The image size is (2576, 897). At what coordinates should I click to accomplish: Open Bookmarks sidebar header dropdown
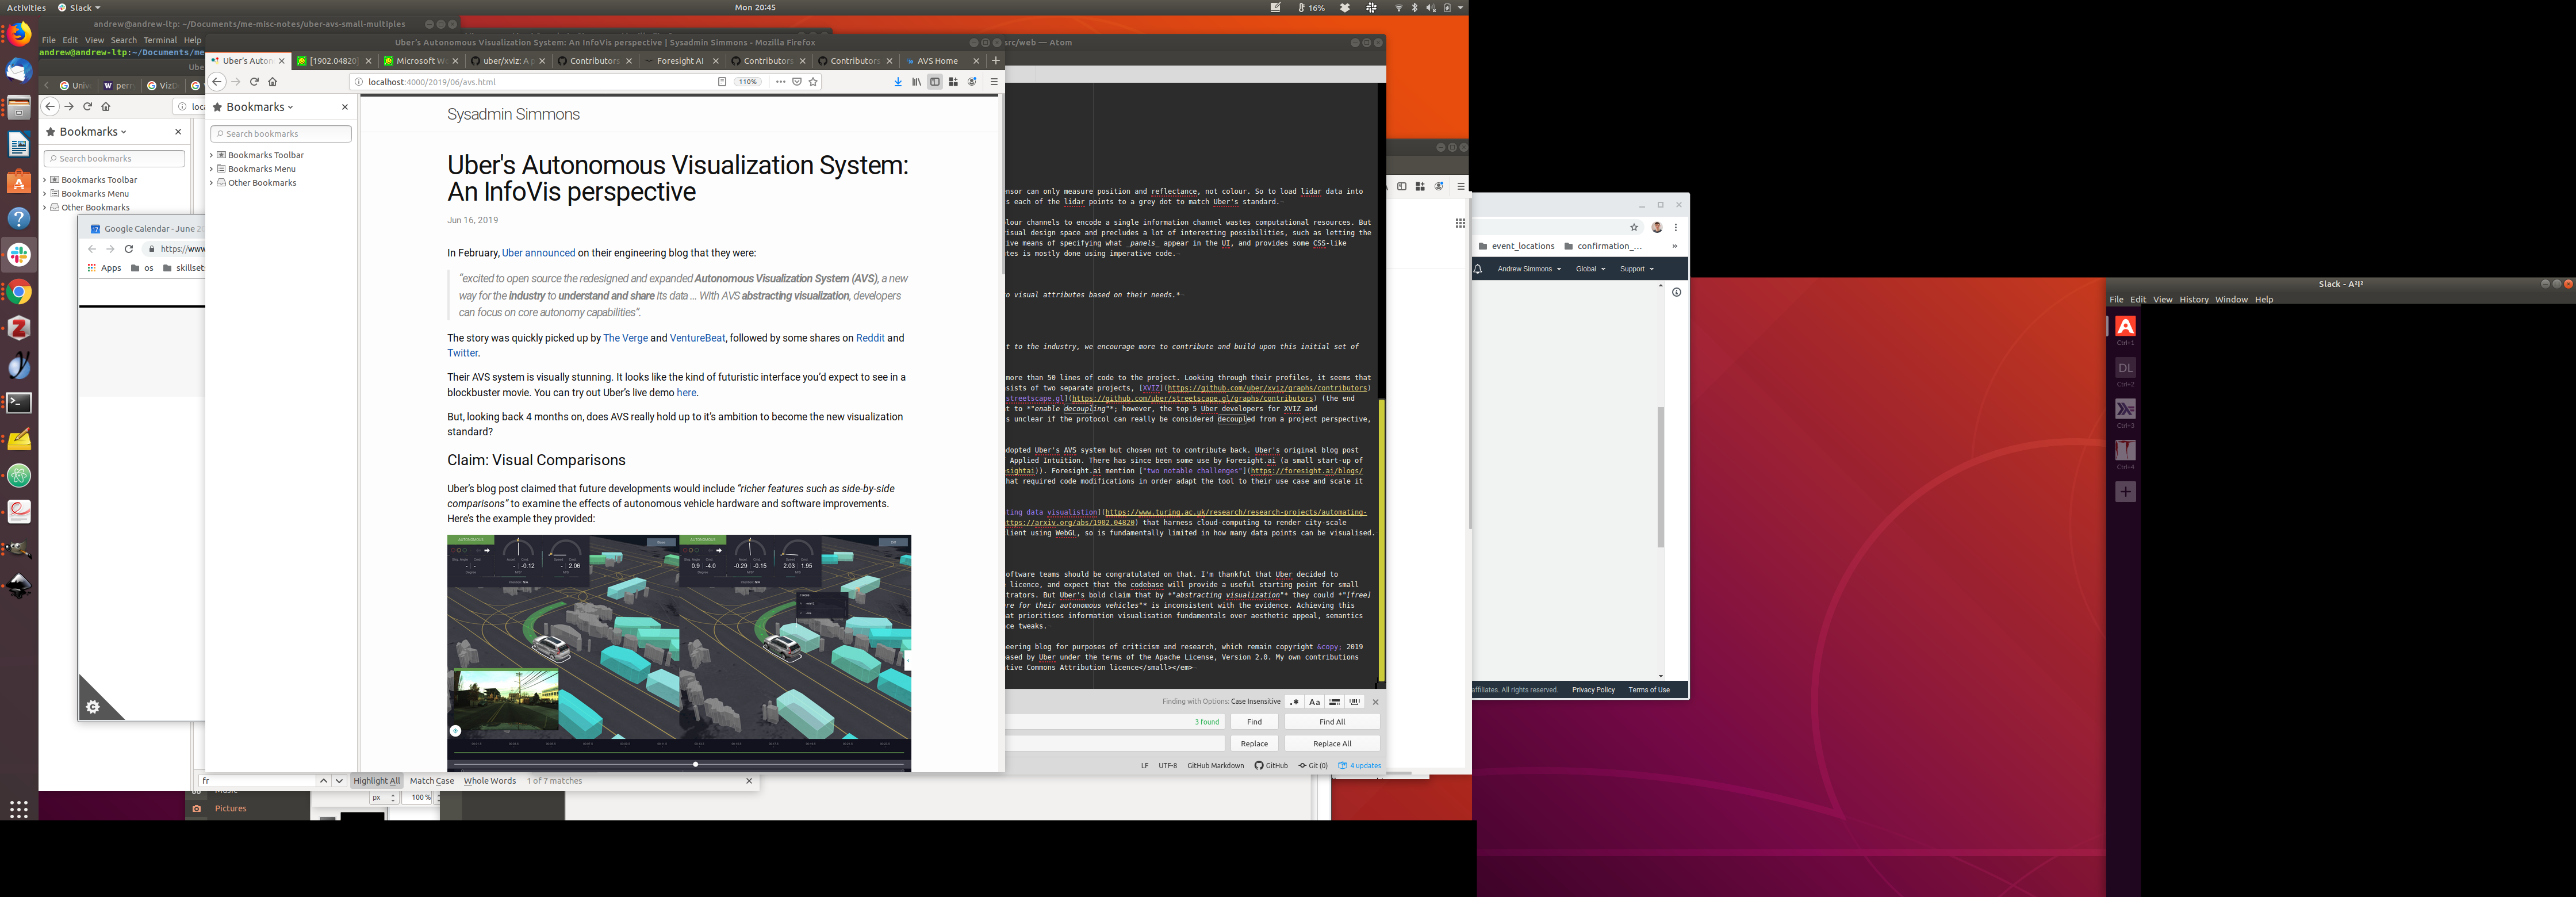click(259, 107)
